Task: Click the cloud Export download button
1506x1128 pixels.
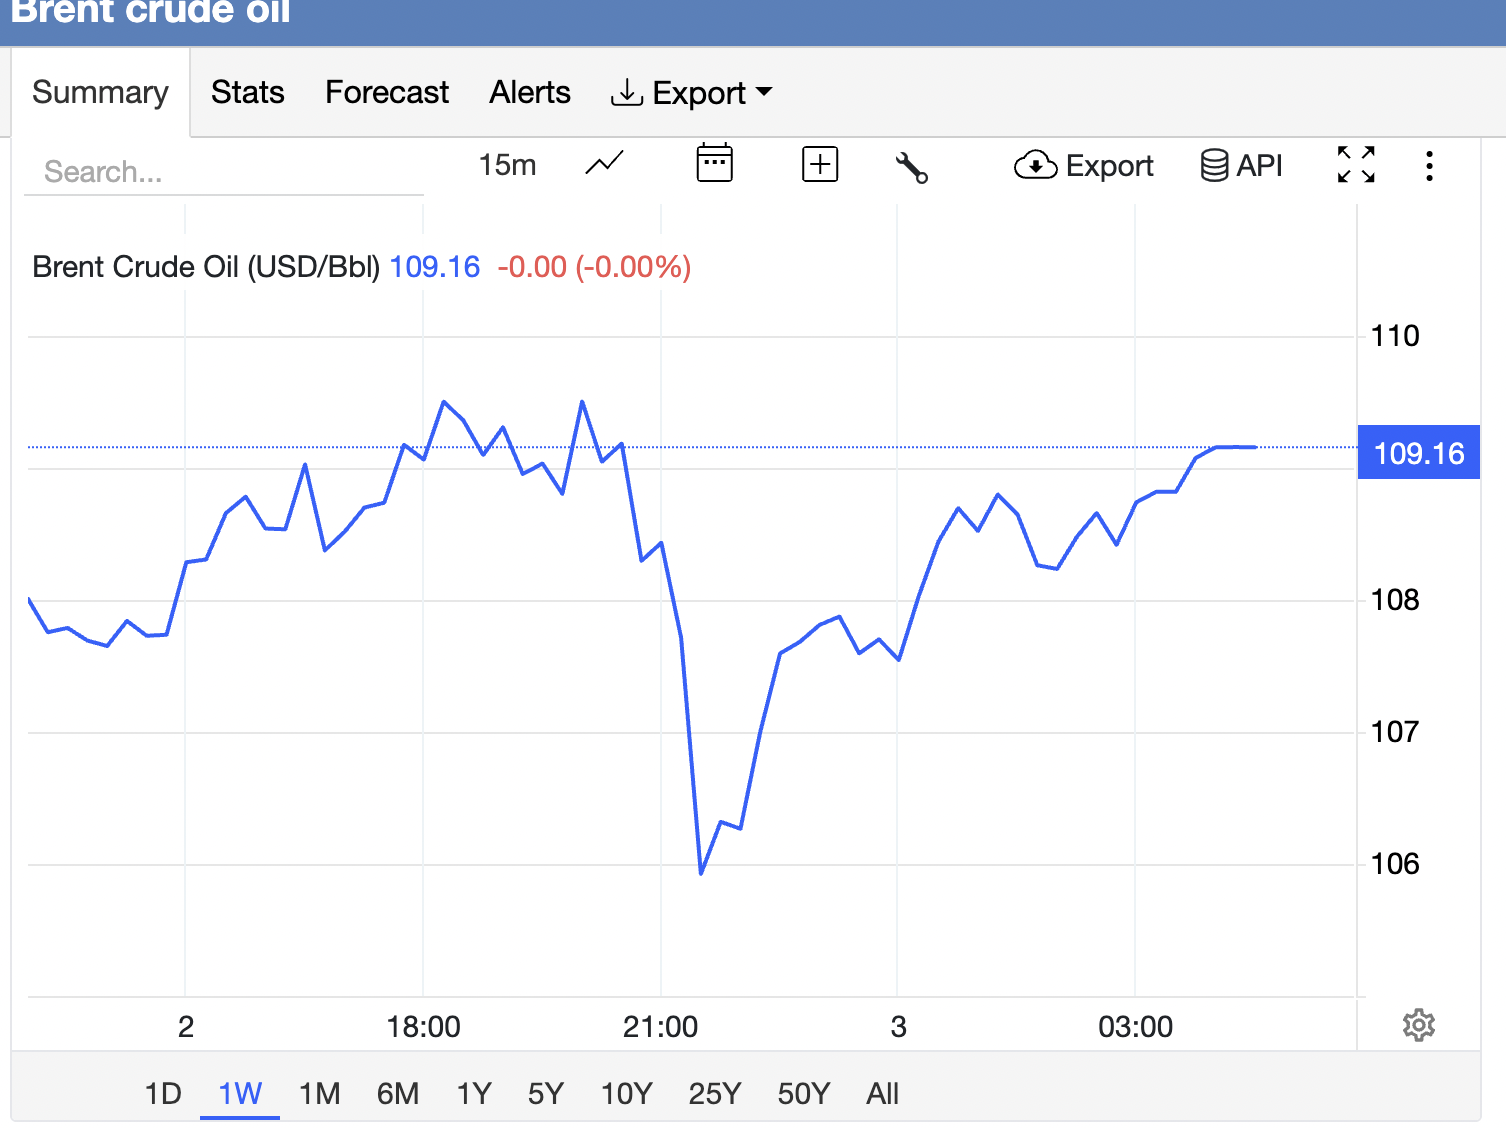Action: [x=1084, y=165]
